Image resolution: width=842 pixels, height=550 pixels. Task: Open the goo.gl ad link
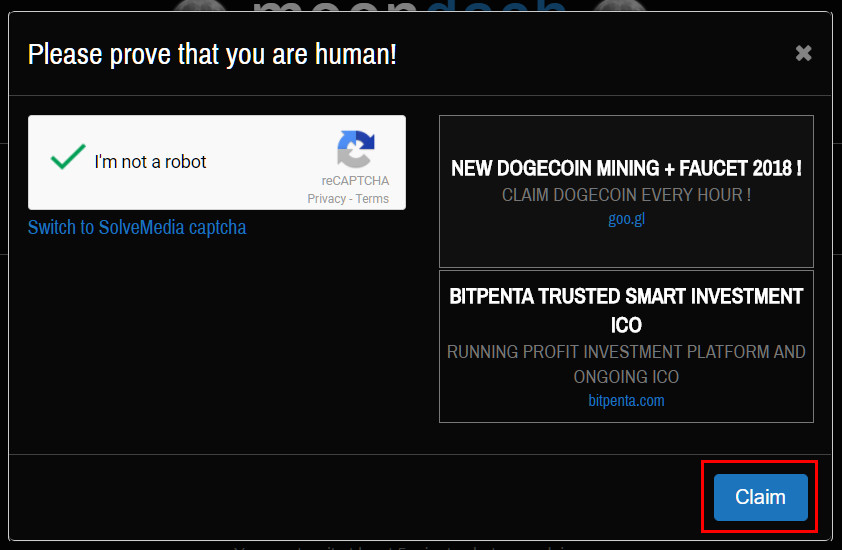[x=626, y=219]
